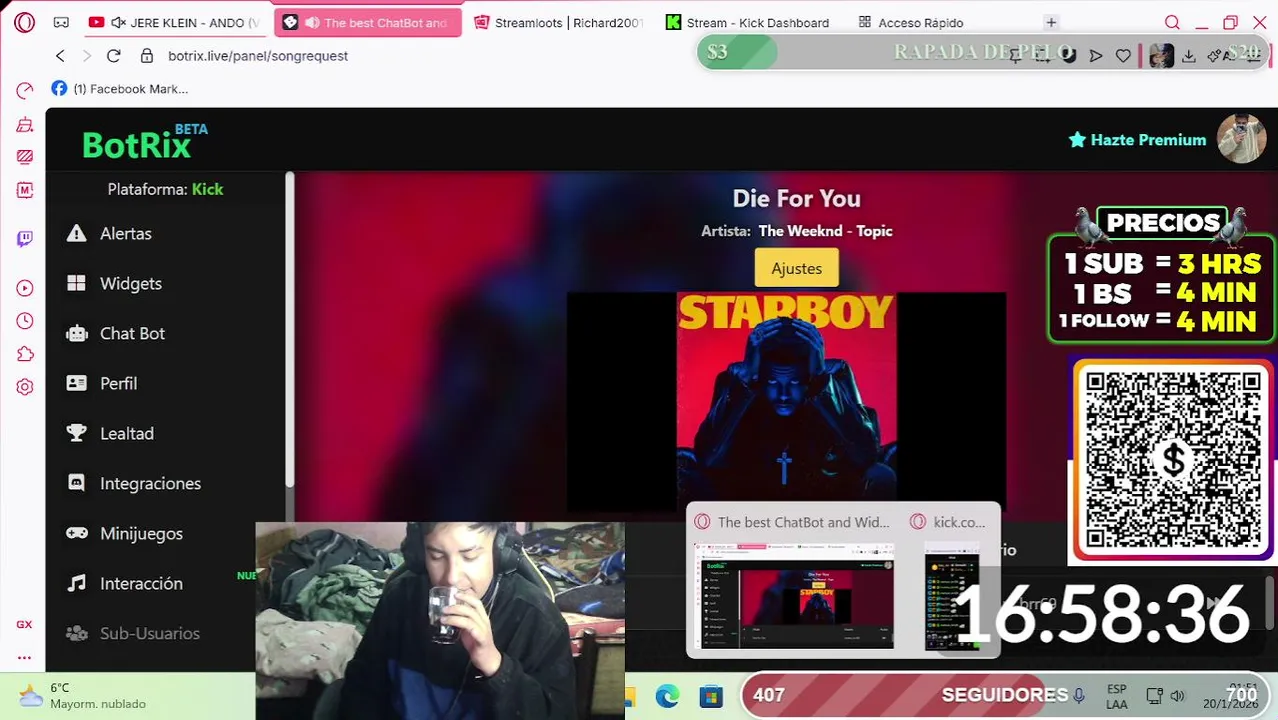Open Twitch panel in Opera sidebar
The image size is (1278, 720).
(25, 238)
